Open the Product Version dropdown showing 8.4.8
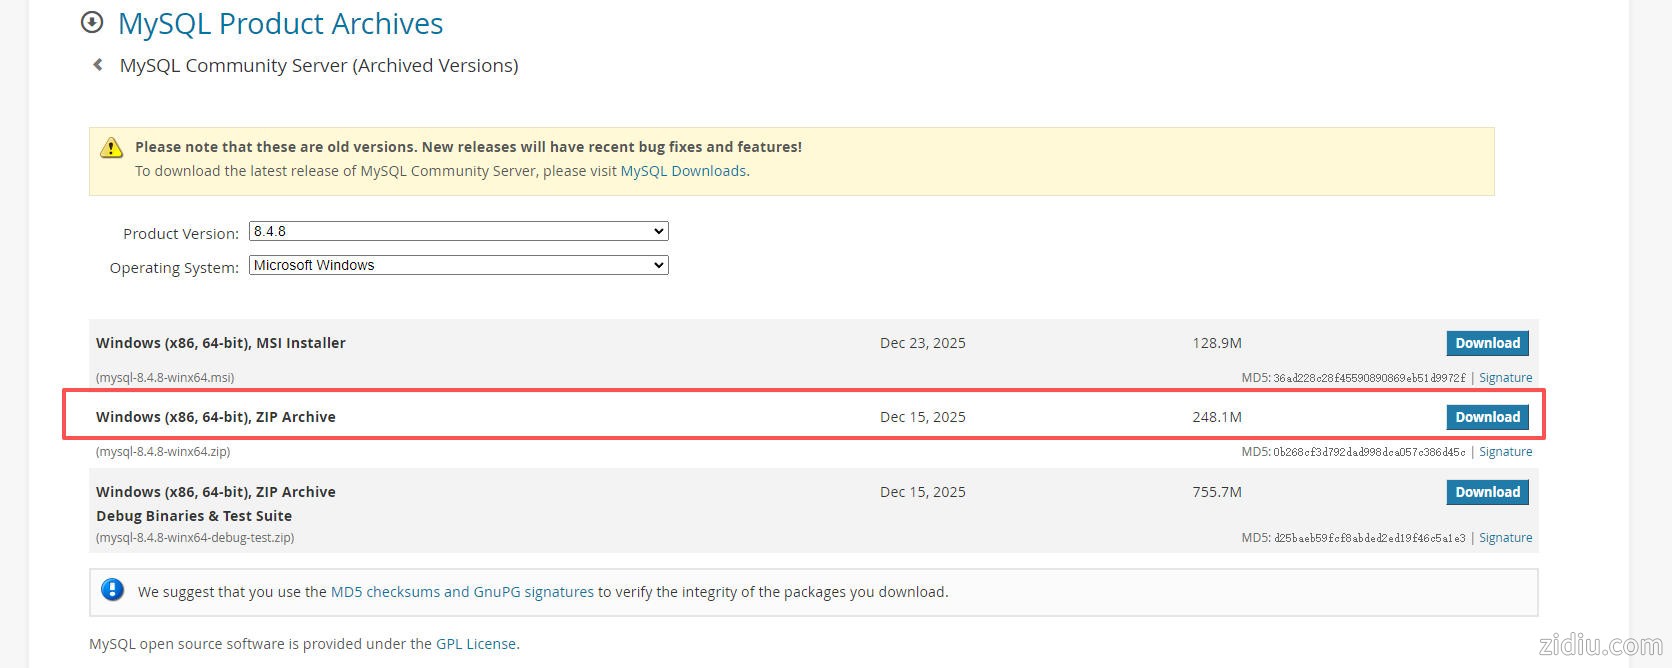This screenshot has width=1672, height=668. click(458, 231)
